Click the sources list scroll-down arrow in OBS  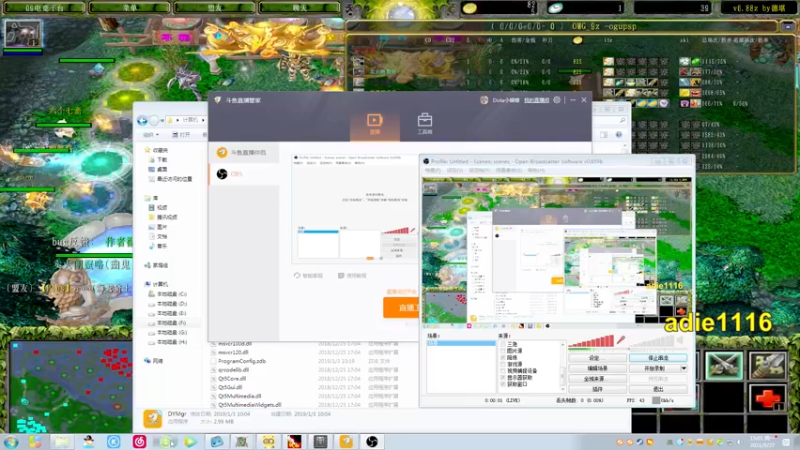point(563,389)
